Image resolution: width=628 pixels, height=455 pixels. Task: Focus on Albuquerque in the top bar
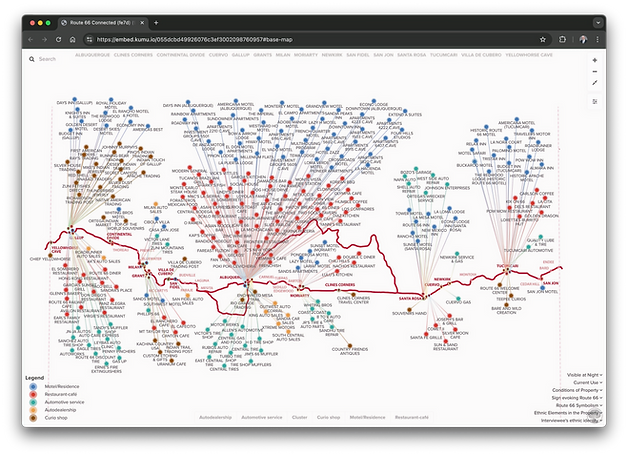coord(93,55)
